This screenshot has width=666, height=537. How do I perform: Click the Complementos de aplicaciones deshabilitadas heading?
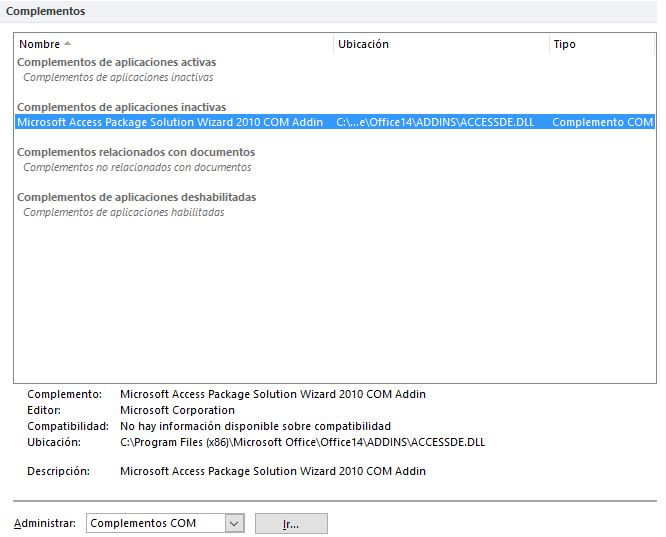(x=136, y=197)
